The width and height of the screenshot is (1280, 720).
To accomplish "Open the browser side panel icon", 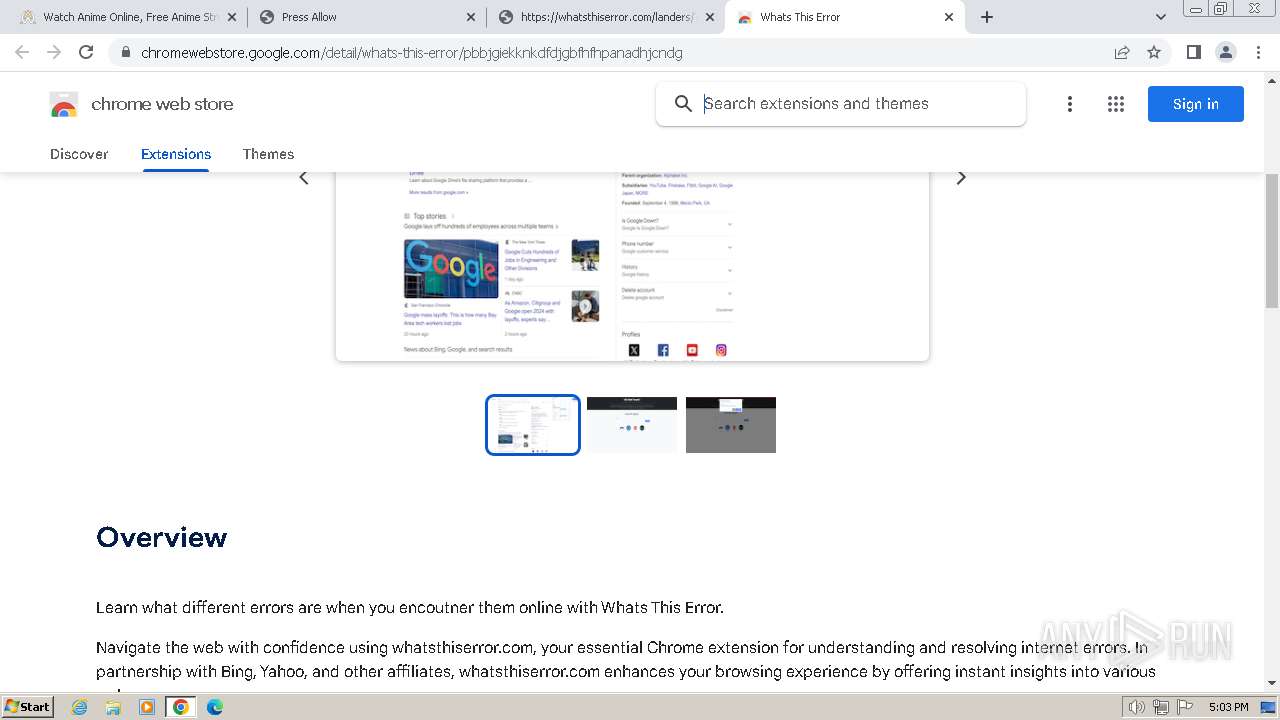I will [1193, 52].
